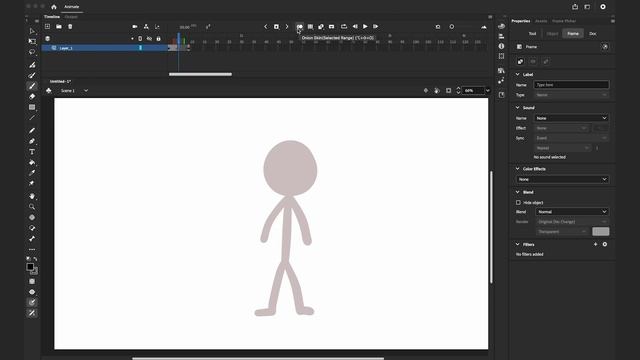
Task: Click the Home icon
Action: coord(53,7)
